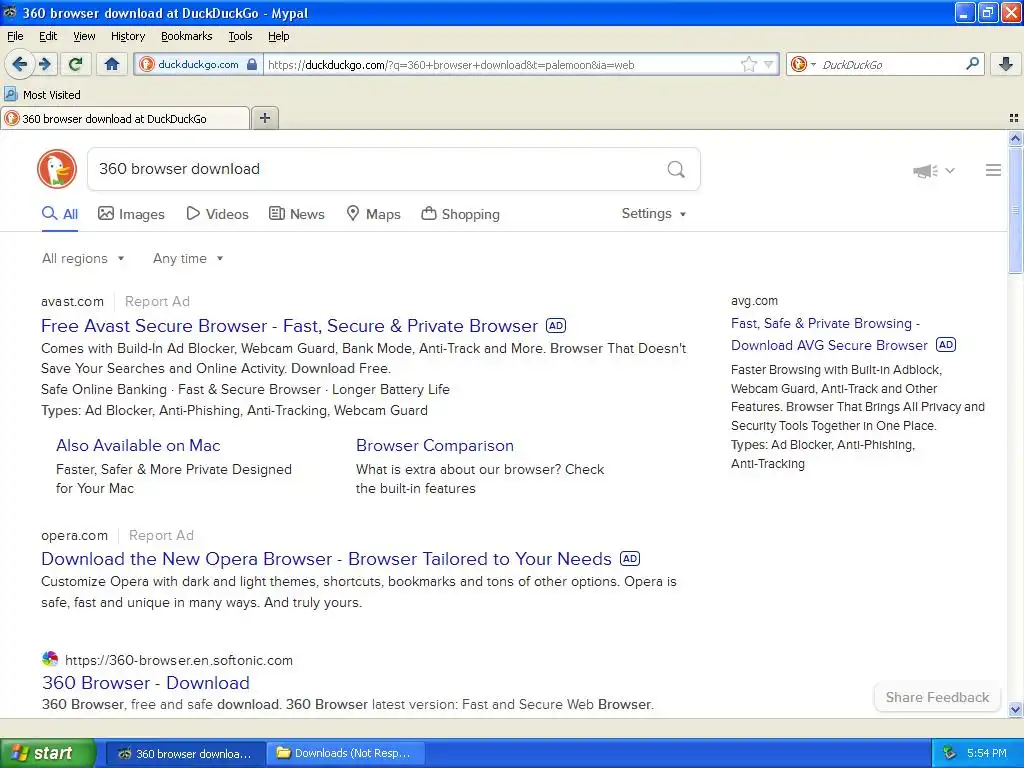This screenshot has width=1024, height=768.
Task: Switch to Mypal window in taskbar
Action: point(185,753)
